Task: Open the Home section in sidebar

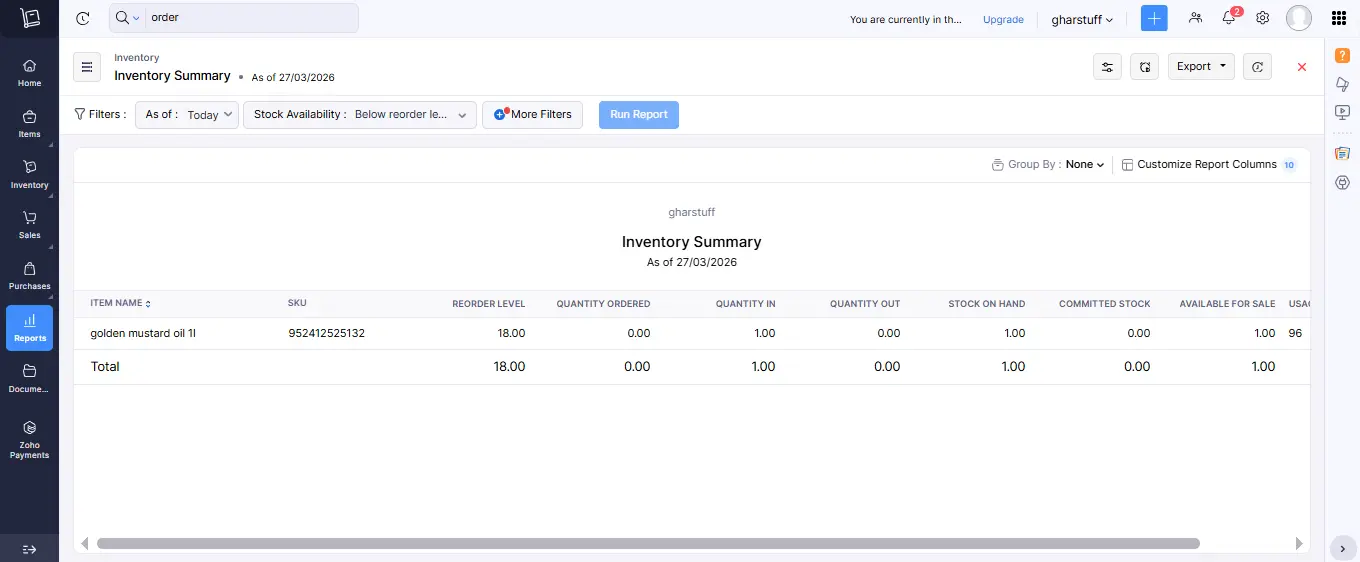Action: (x=29, y=73)
